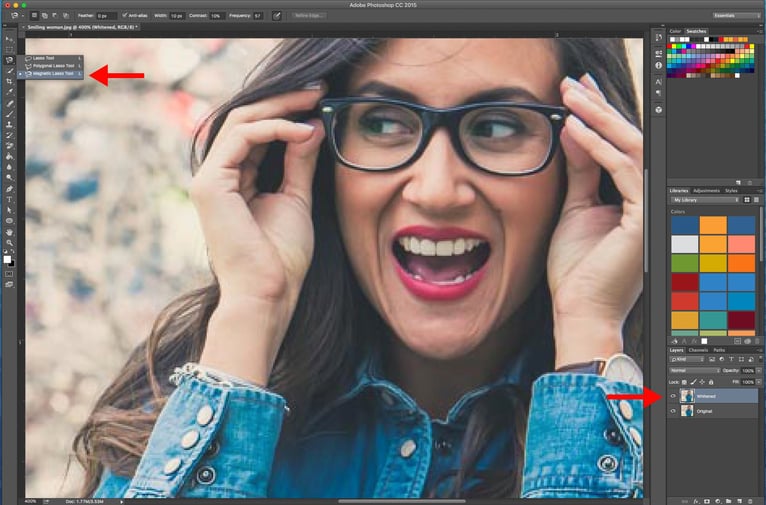Click the tablet pen pressure icon
Image resolution: width=766 pixels, height=505 pixels.
(277, 16)
